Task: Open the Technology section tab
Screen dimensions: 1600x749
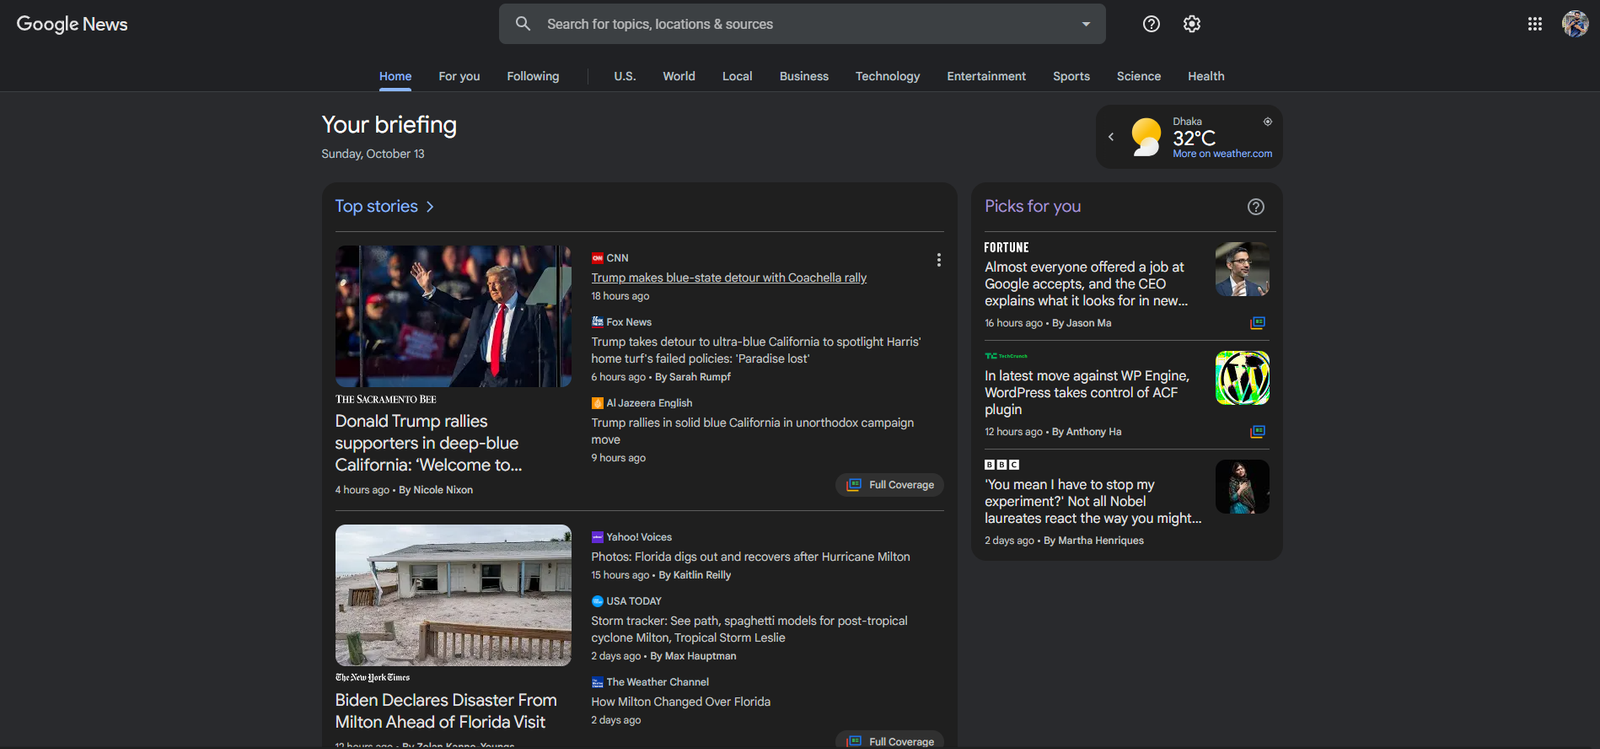Action: pos(887,76)
